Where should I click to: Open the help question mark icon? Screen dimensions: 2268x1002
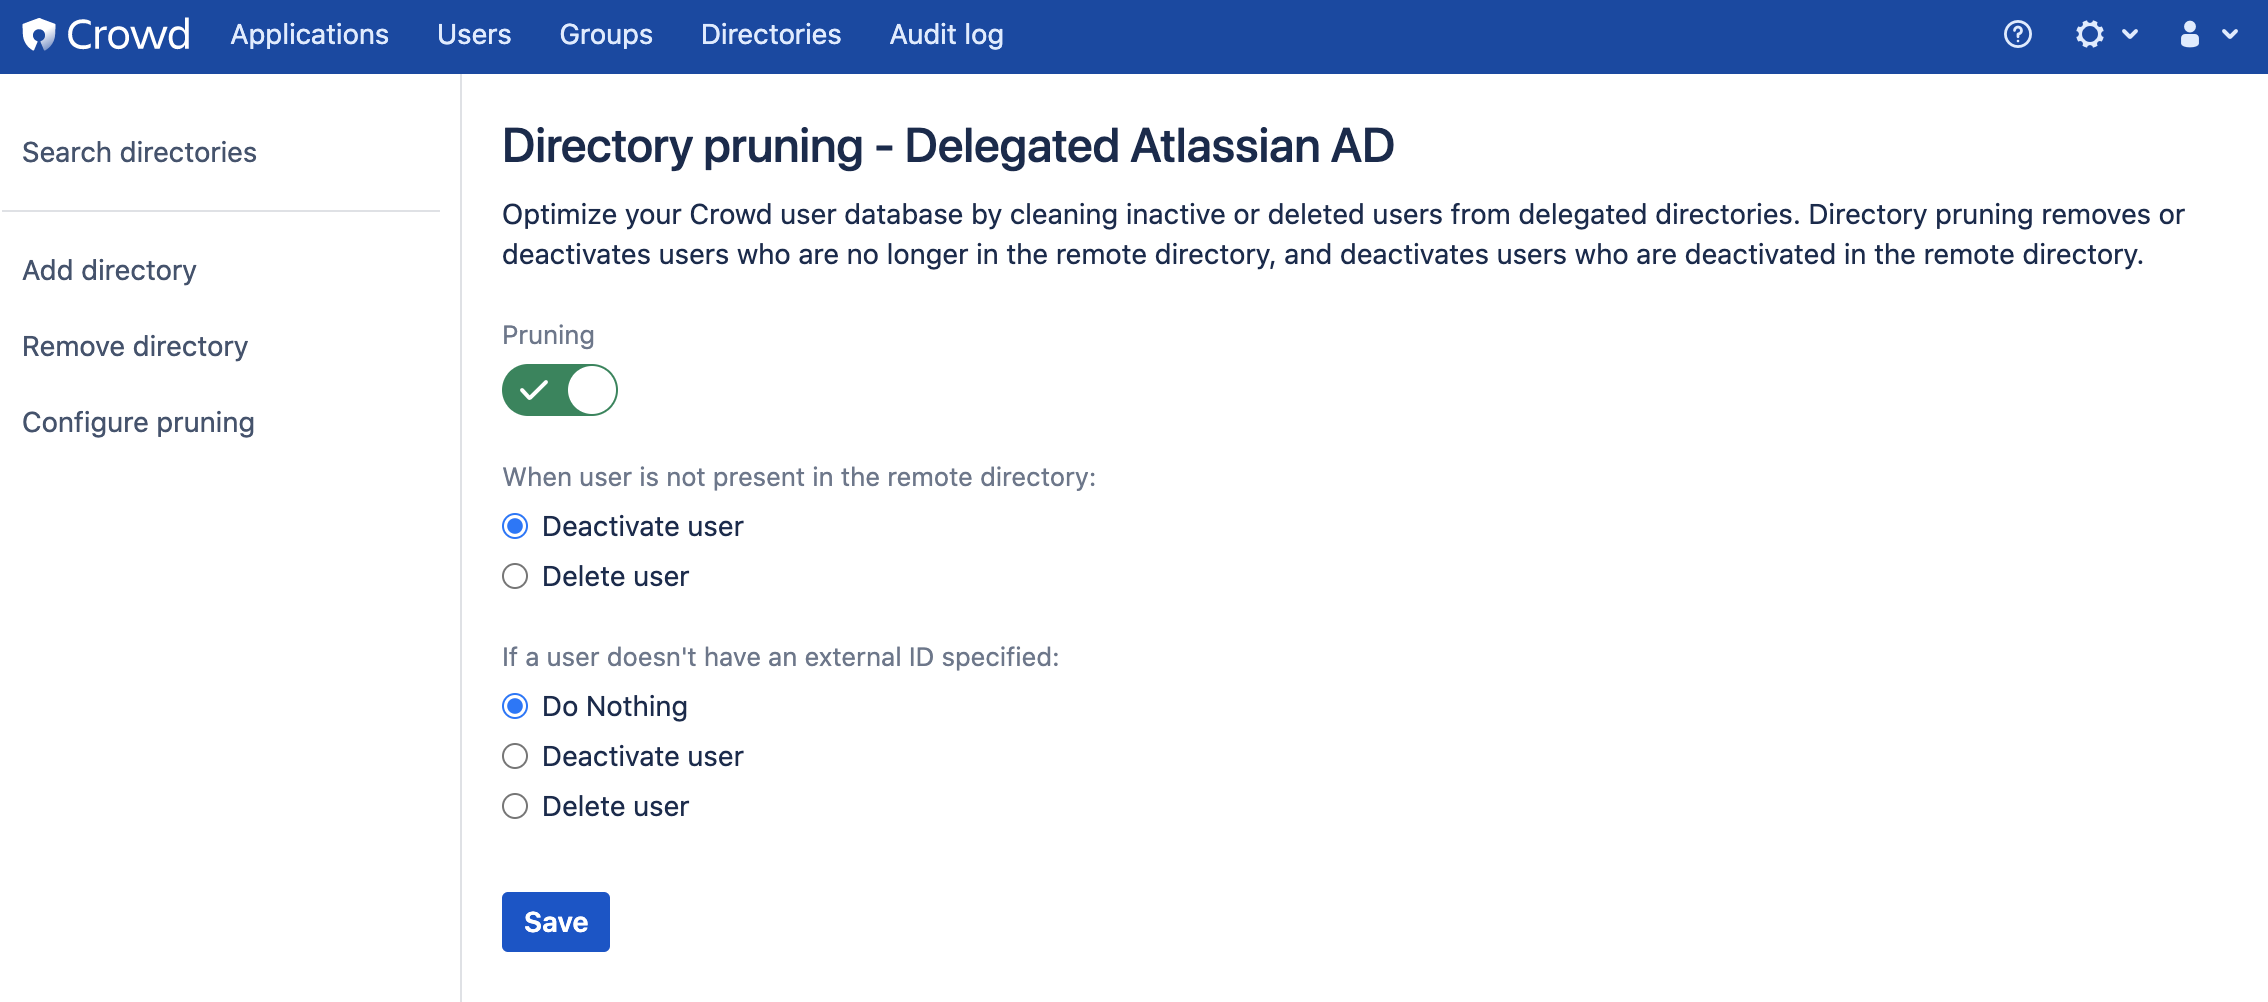(2018, 35)
